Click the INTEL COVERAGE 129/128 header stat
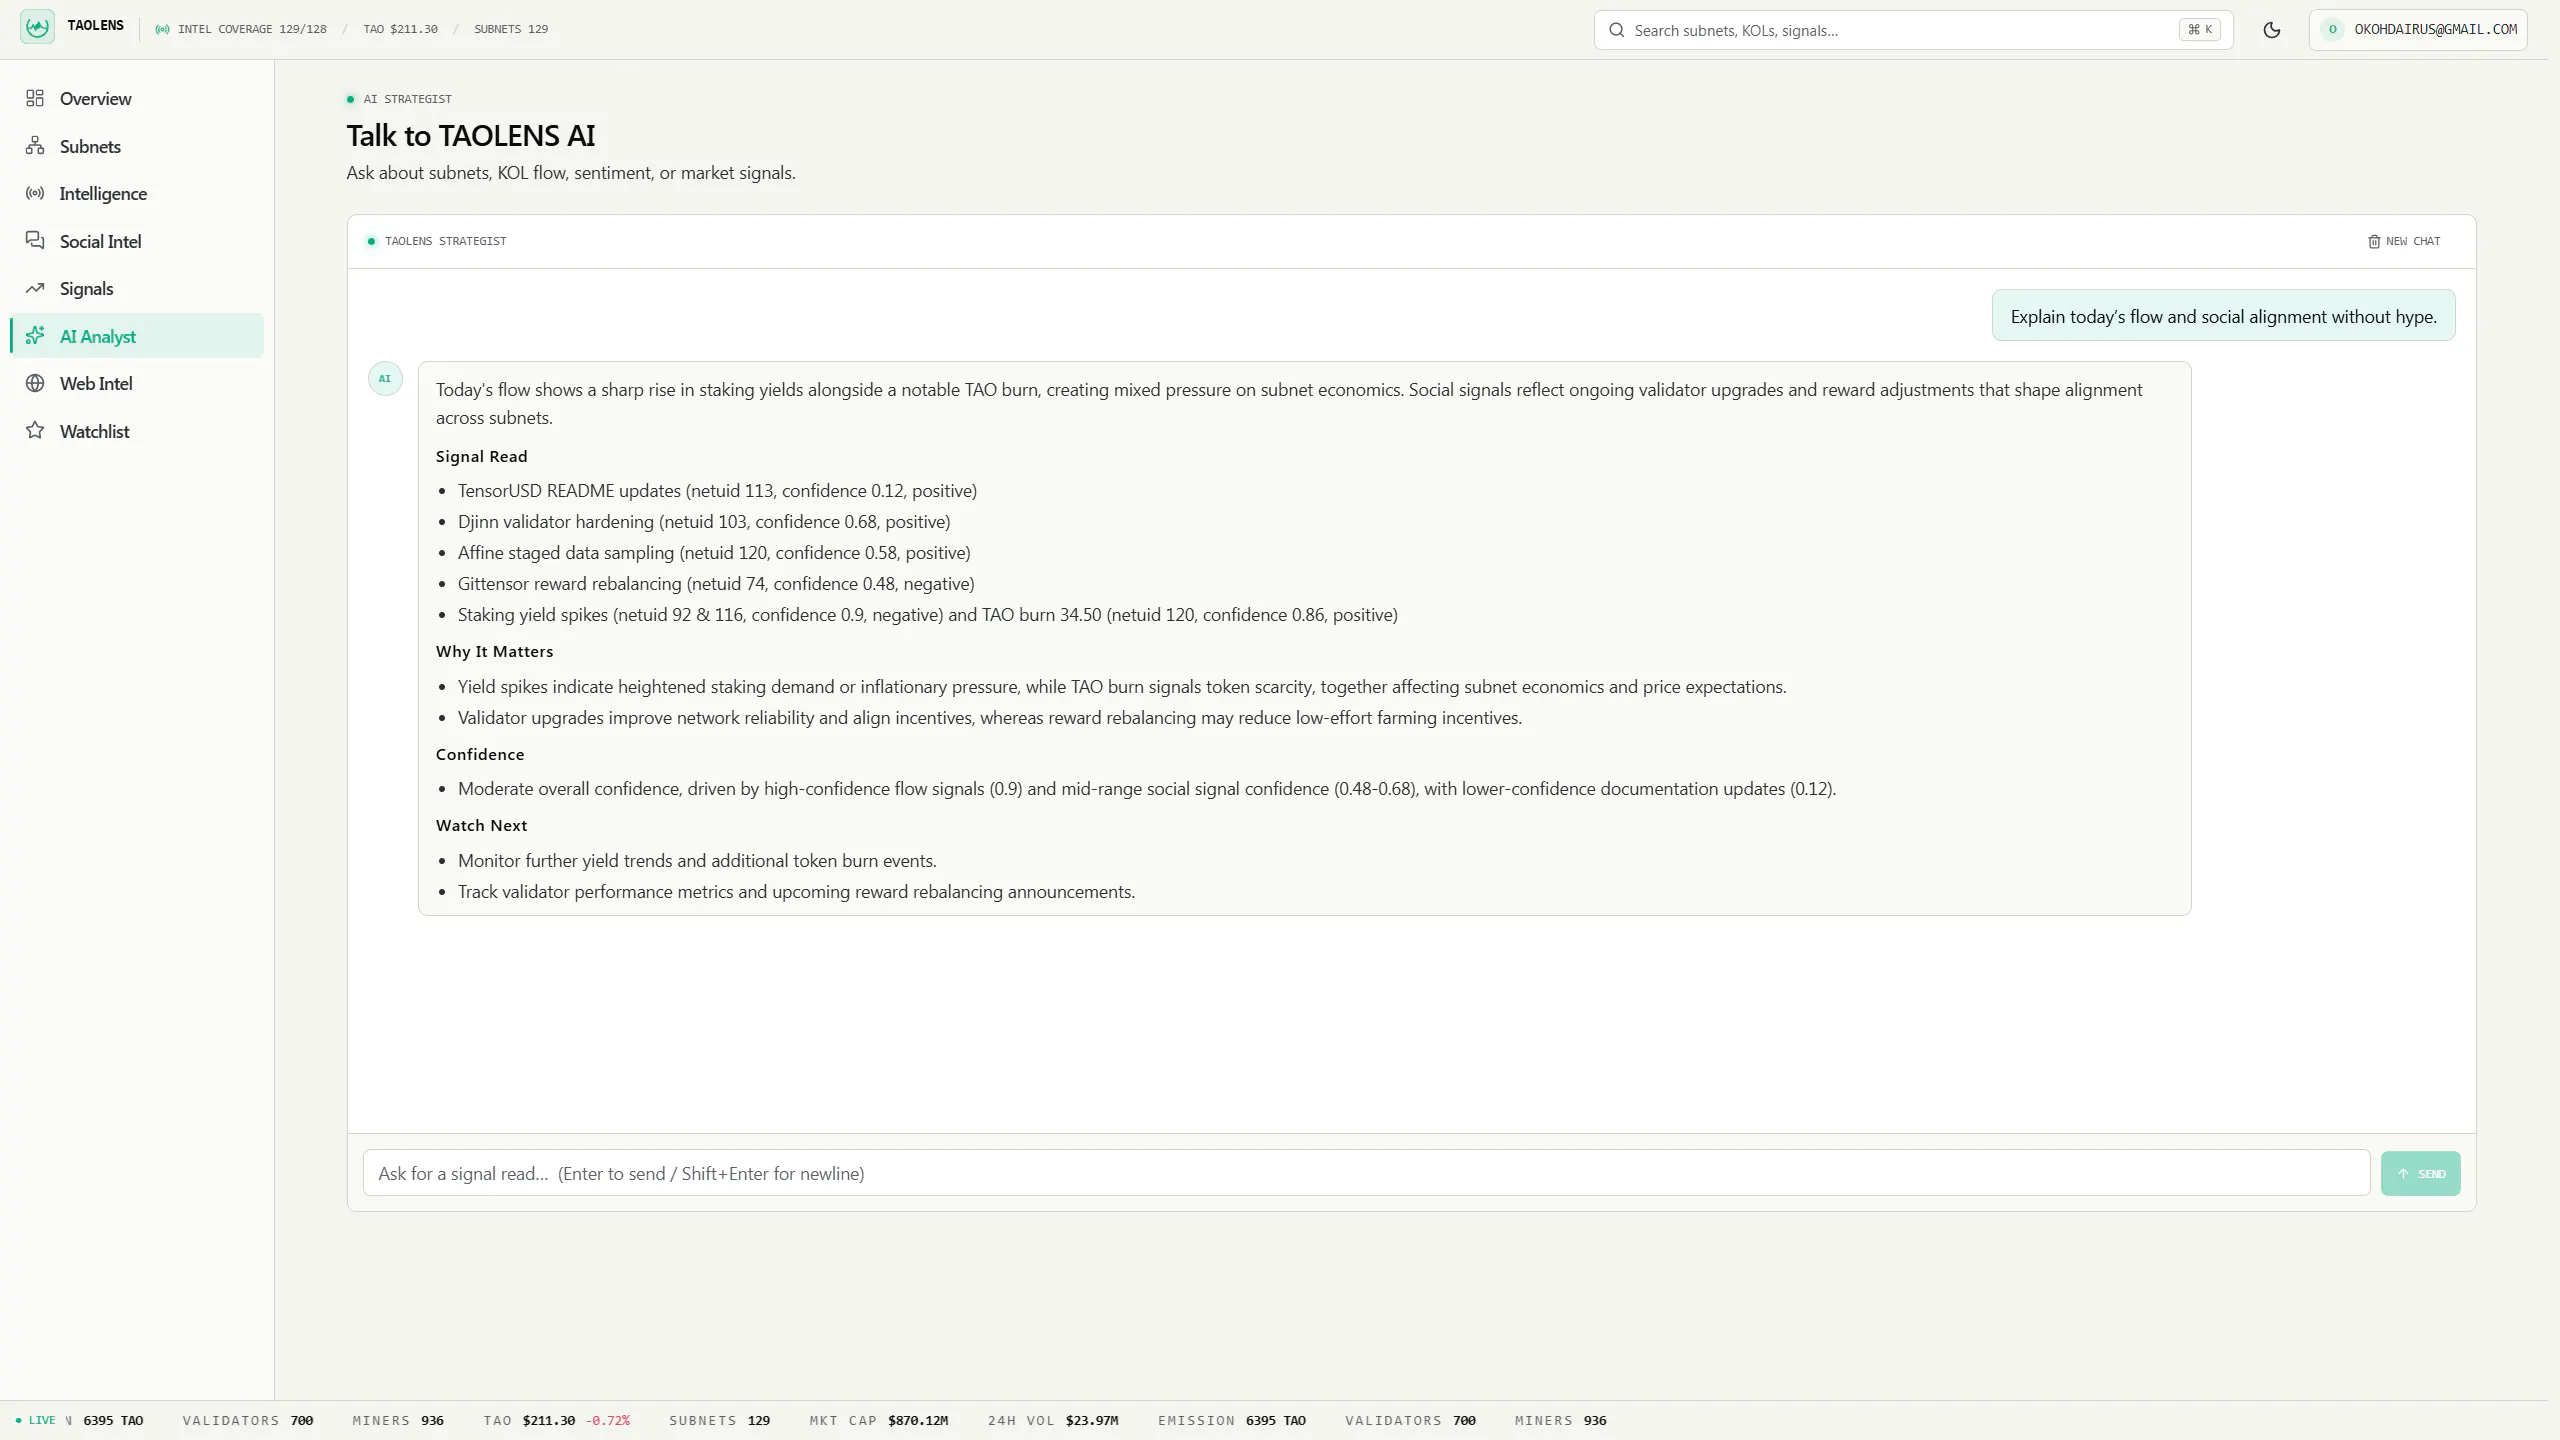 (241, 29)
